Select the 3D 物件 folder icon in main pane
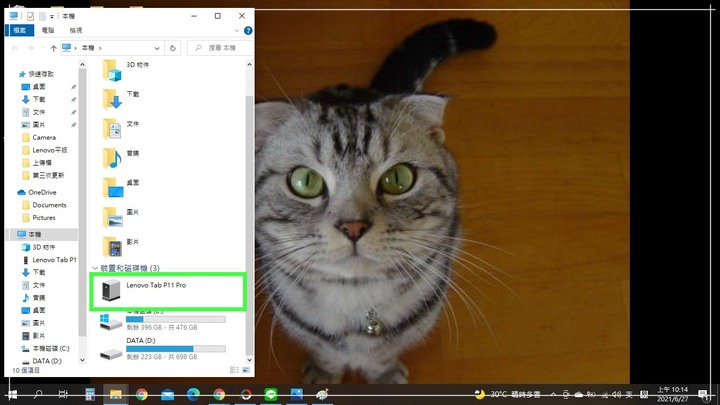The width and height of the screenshot is (720, 405). tap(112, 70)
